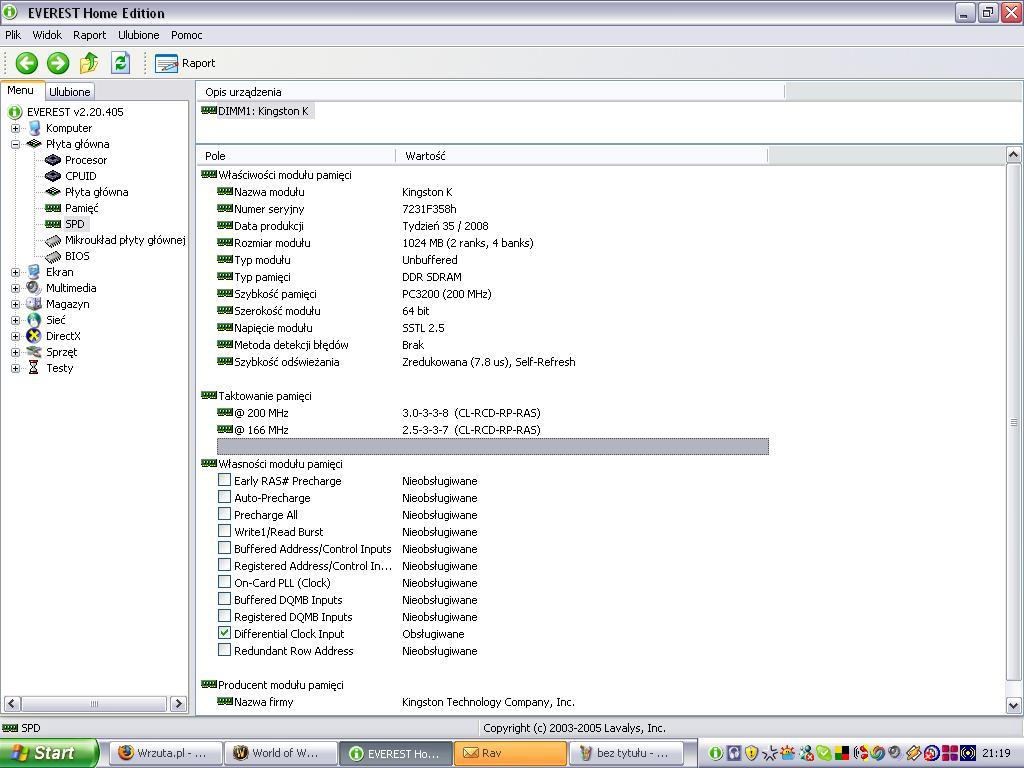Click the Wartość column header
Screen dimensions: 1024x768
[582, 155]
